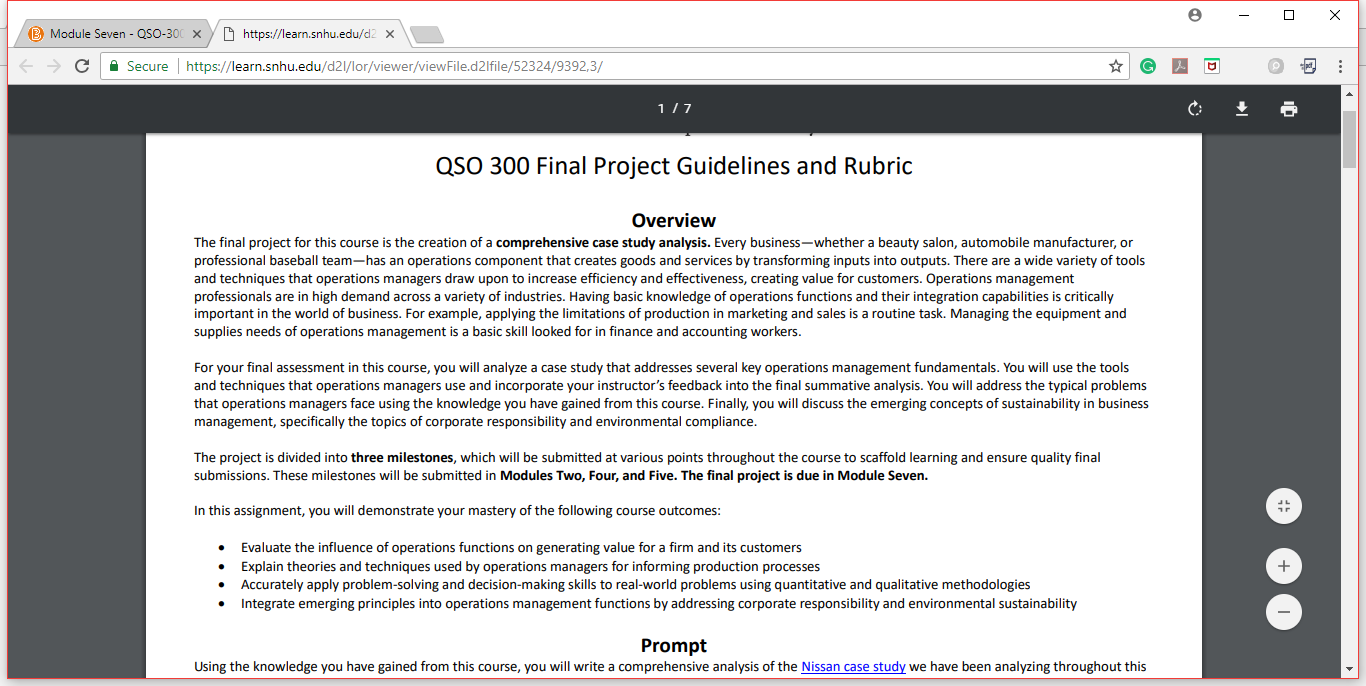Screen dimensions: 1366x686
Task: Rotate the PDF clockwise
Action: coord(1195,109)
